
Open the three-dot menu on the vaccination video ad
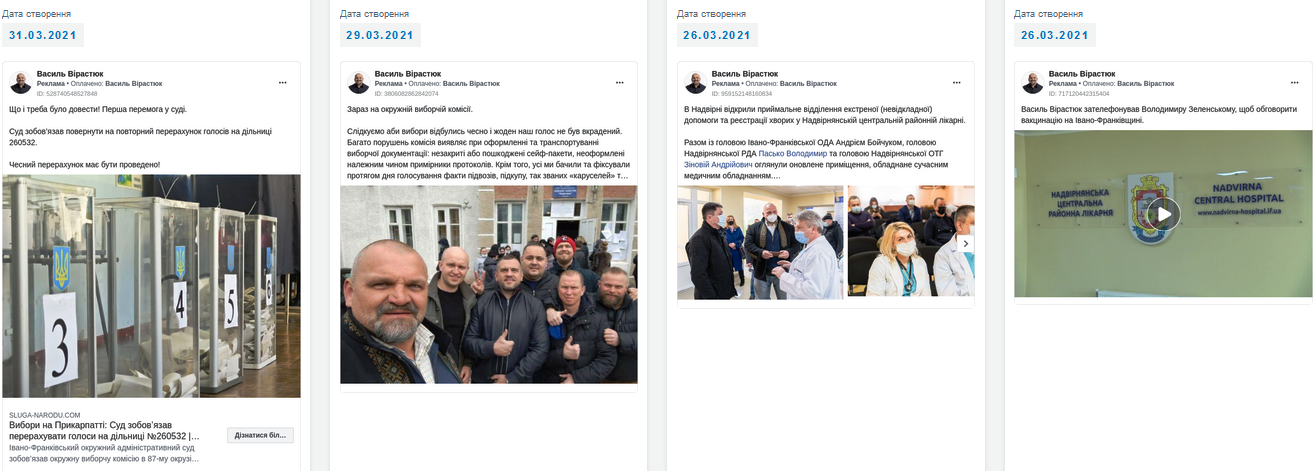coord(1296,82)
